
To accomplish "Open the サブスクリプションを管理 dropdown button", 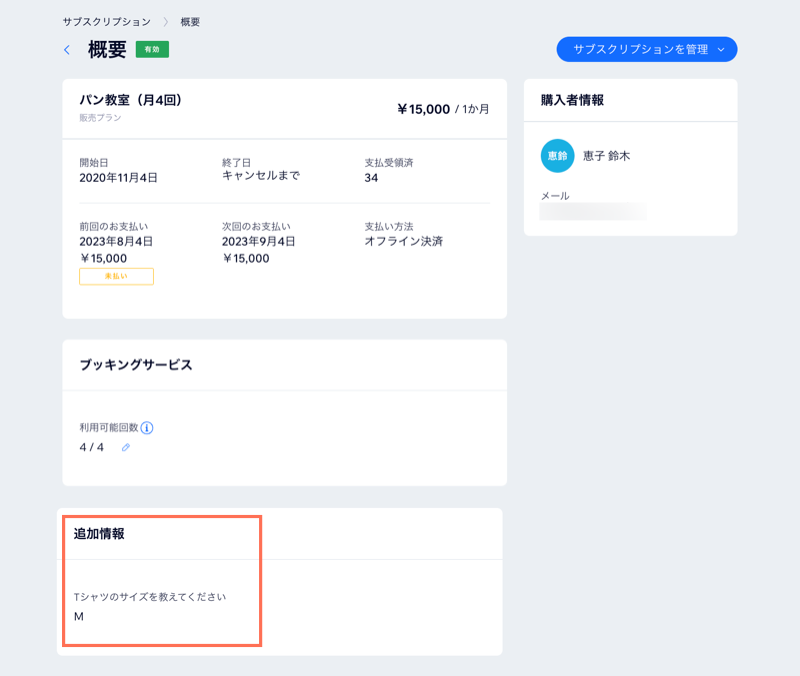I will (646, 49).
